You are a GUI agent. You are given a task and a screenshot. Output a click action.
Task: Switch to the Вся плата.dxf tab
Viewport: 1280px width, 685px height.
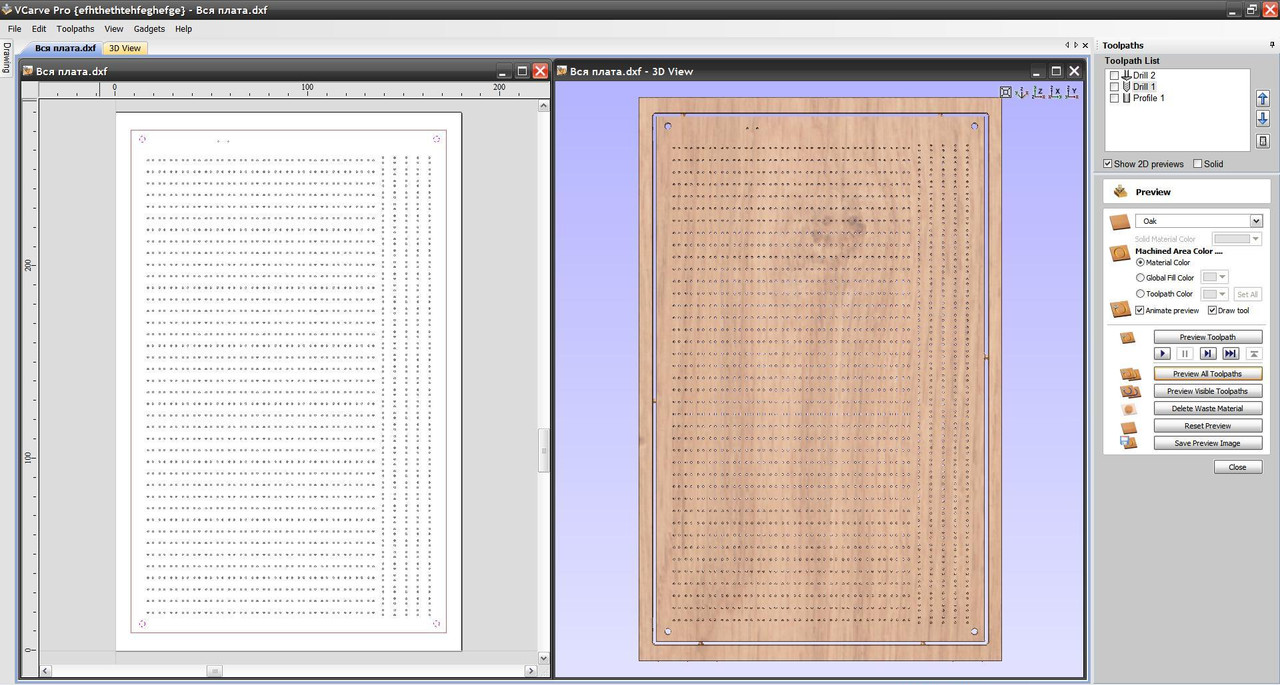[x=65, y=48]
